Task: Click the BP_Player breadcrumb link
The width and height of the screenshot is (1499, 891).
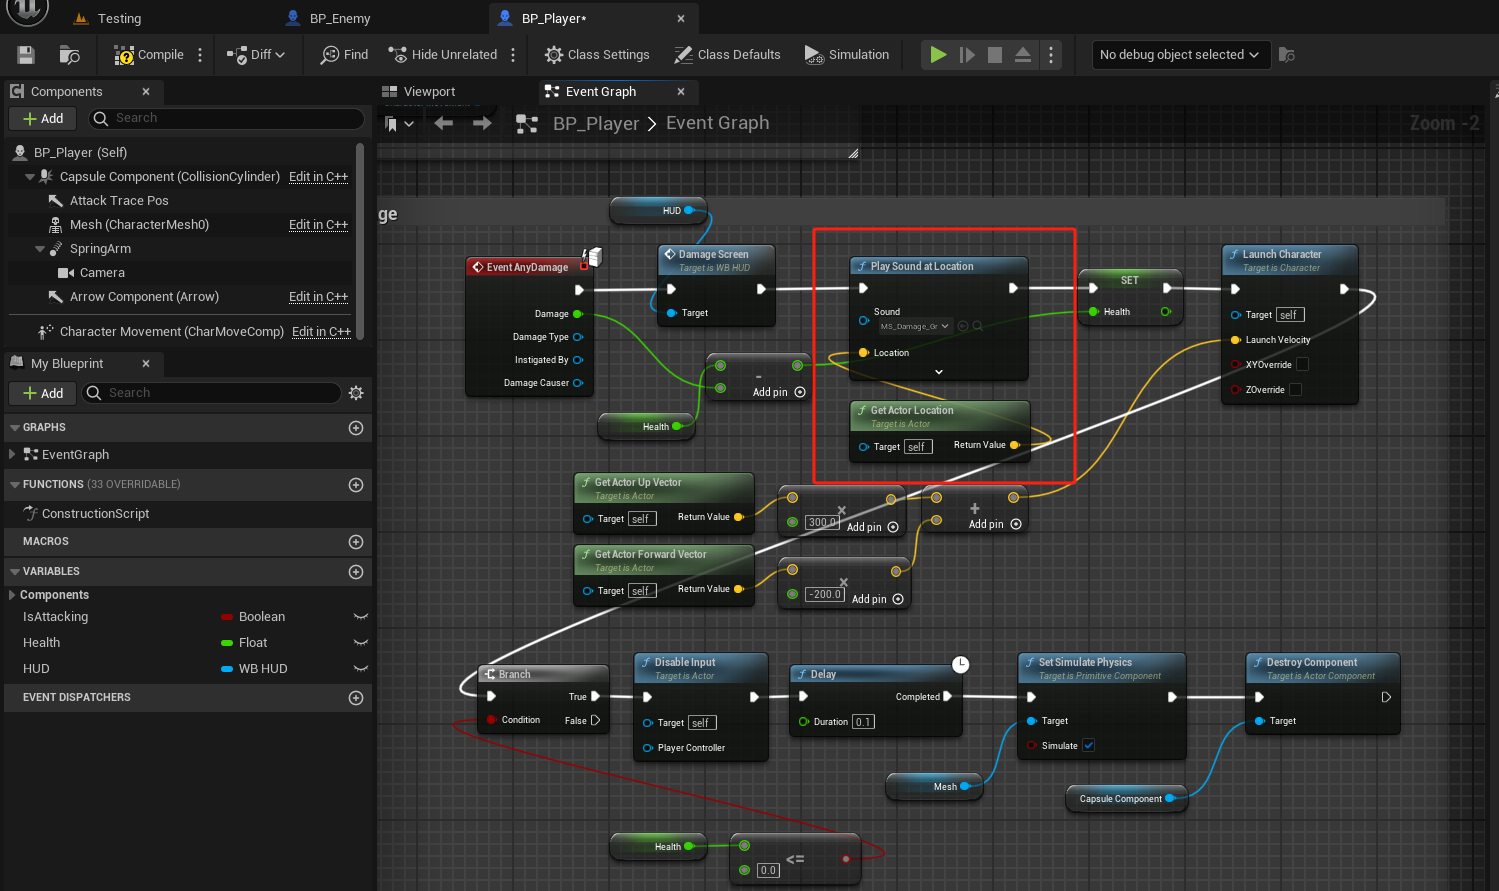Action: tap(596, 123)
